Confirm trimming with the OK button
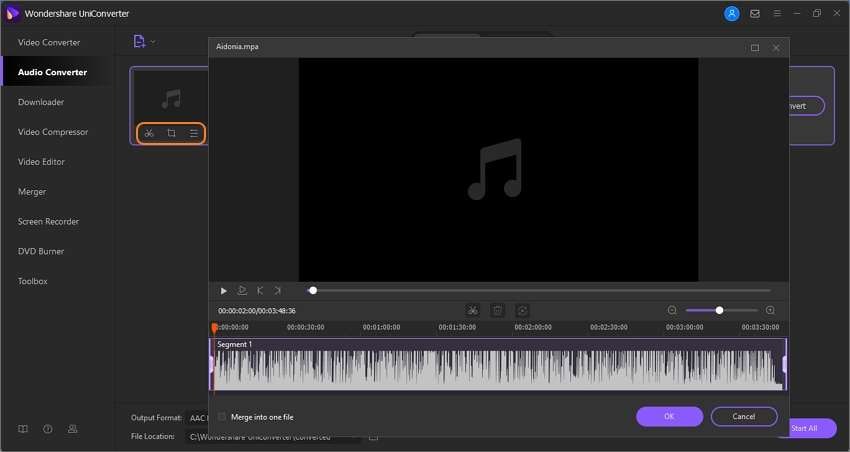 [669, 416]
